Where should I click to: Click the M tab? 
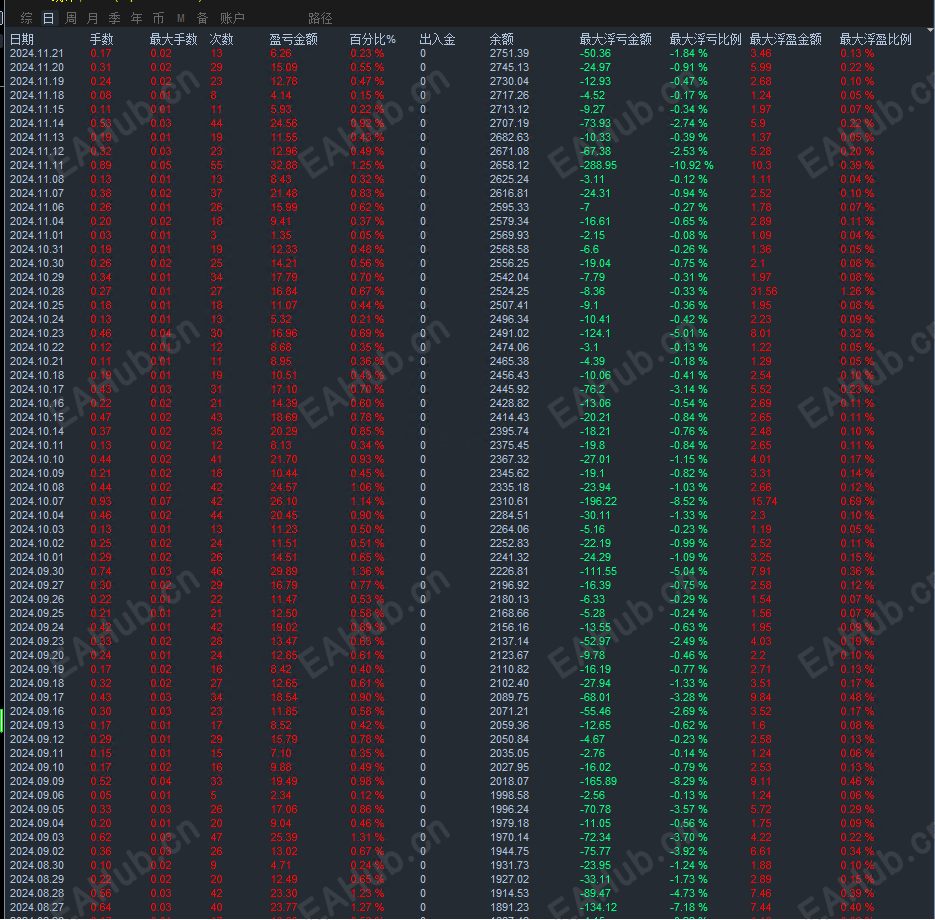(x=181, y=18)
